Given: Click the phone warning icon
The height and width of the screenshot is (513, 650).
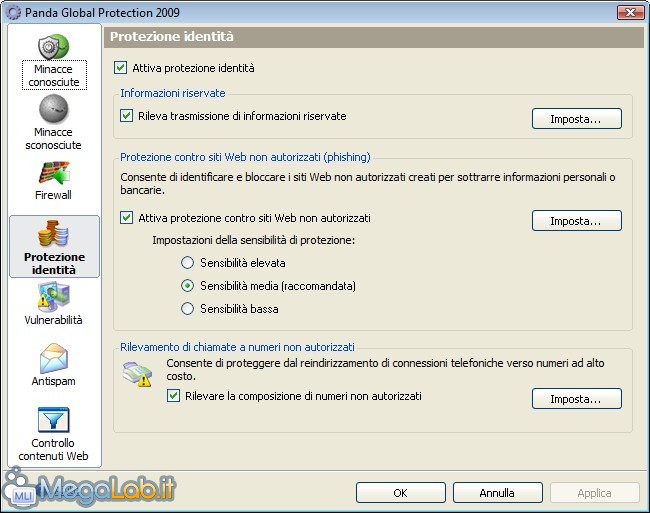Looking at the screenshot, I should pyautogui.click(x=137, y=374).
